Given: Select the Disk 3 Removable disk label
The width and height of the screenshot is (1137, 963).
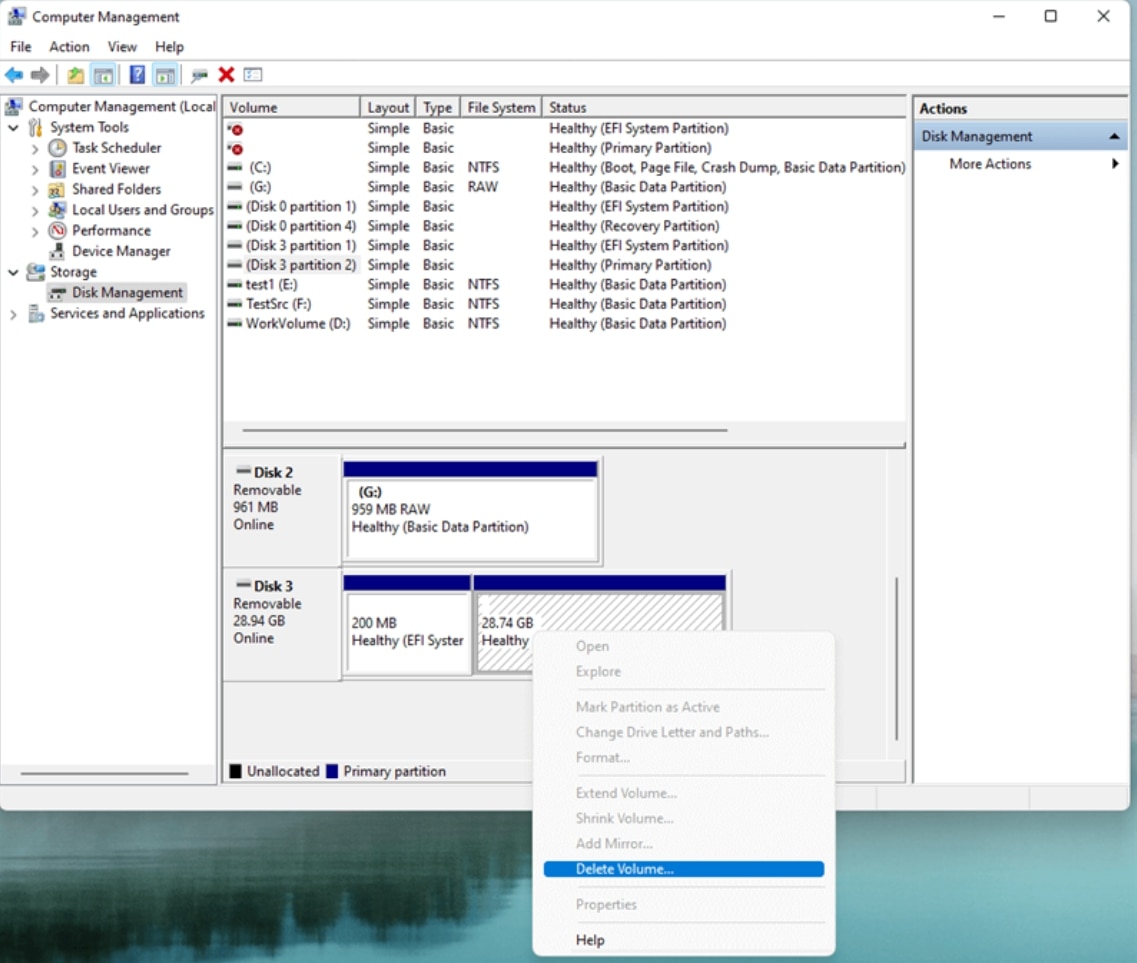Looking at the screenshot, I should (x=281, y=624).
